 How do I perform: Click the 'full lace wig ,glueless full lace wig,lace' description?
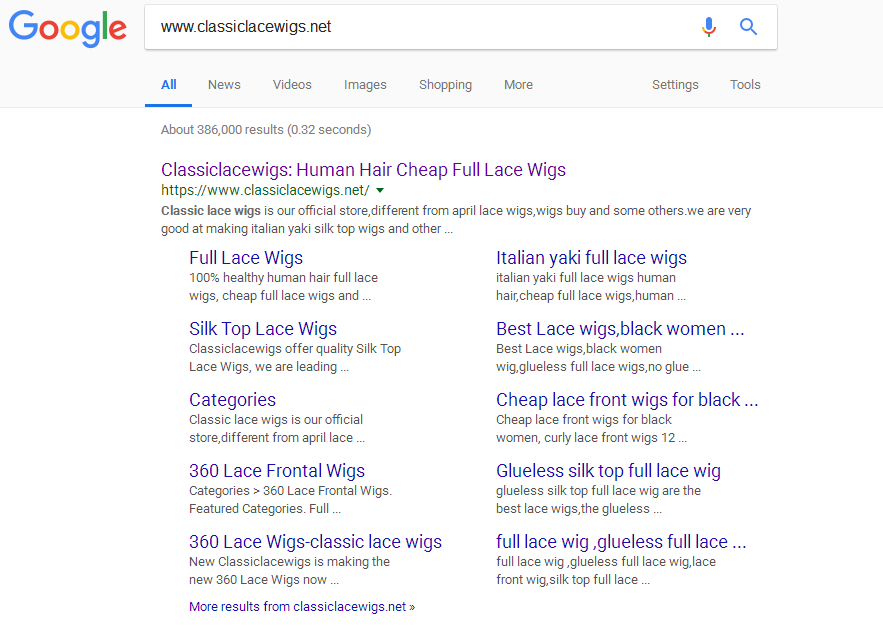click(606, 570)
